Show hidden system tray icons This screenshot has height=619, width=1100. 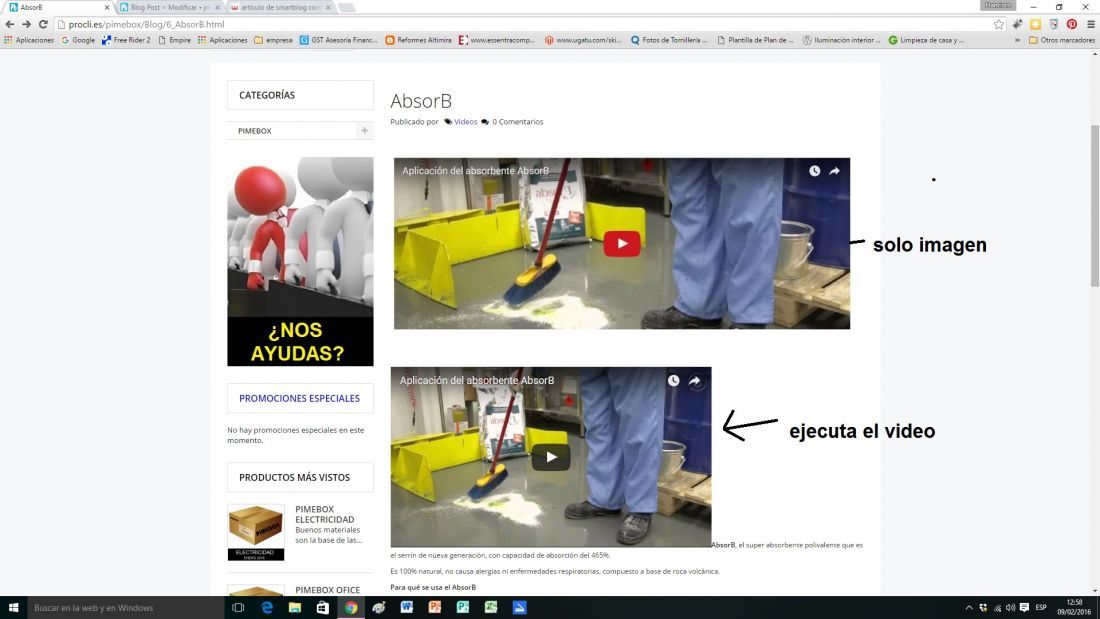tap(969, 608)
